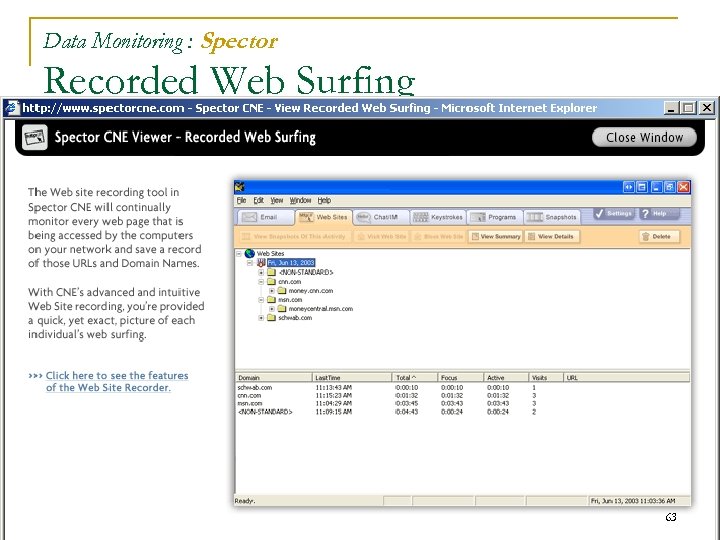Screen dimensions: 720x540
Task: Click the Snapshots filmstrip icon
Action: point(534,217)
